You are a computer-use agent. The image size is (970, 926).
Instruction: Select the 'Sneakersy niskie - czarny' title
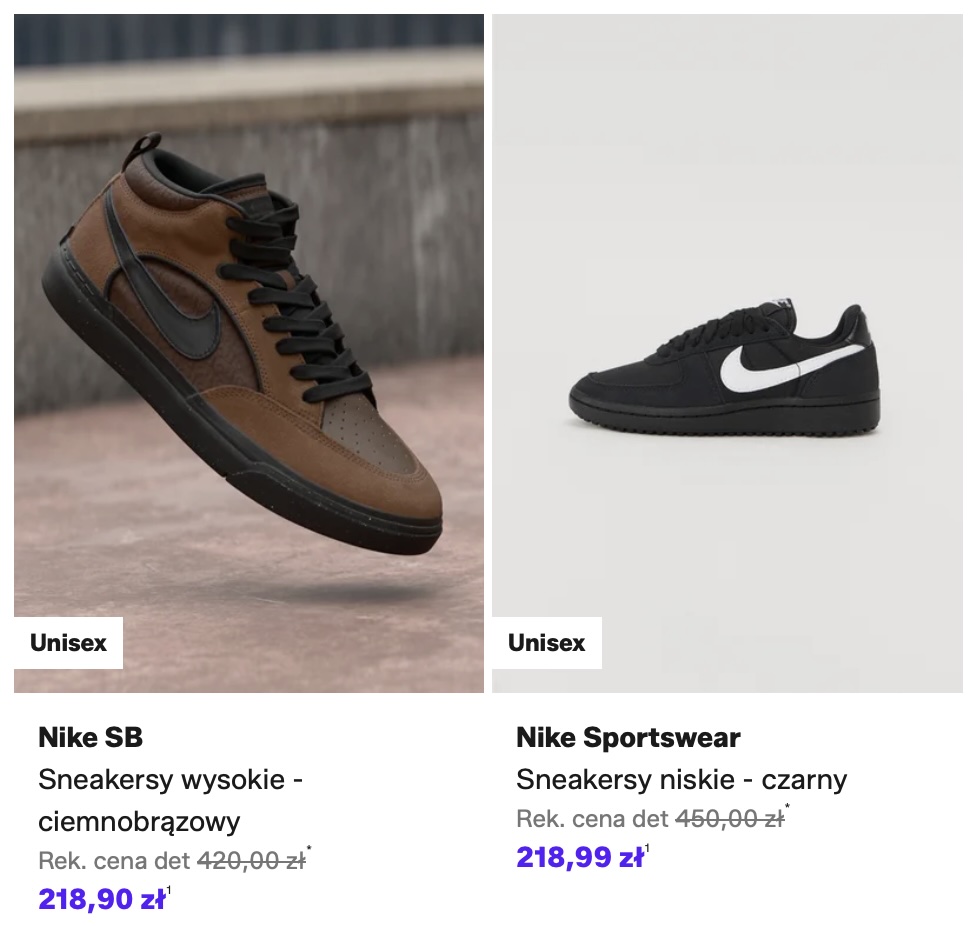point(681,779)
